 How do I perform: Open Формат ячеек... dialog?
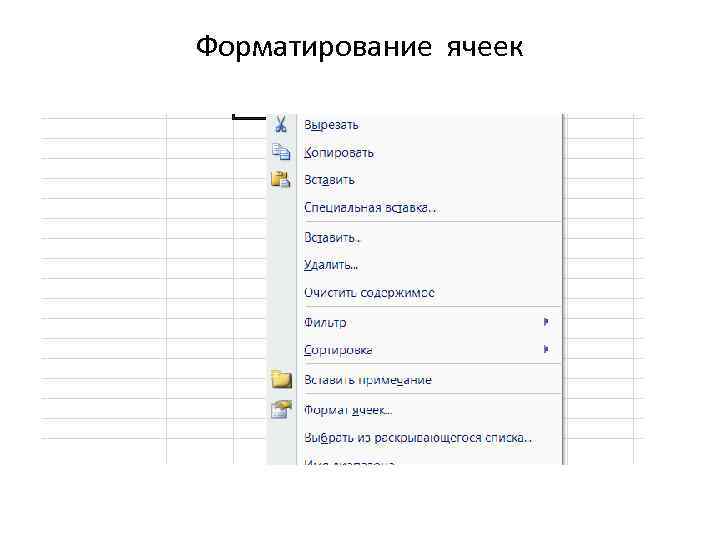pyautogui.click(x=348, y=410)
